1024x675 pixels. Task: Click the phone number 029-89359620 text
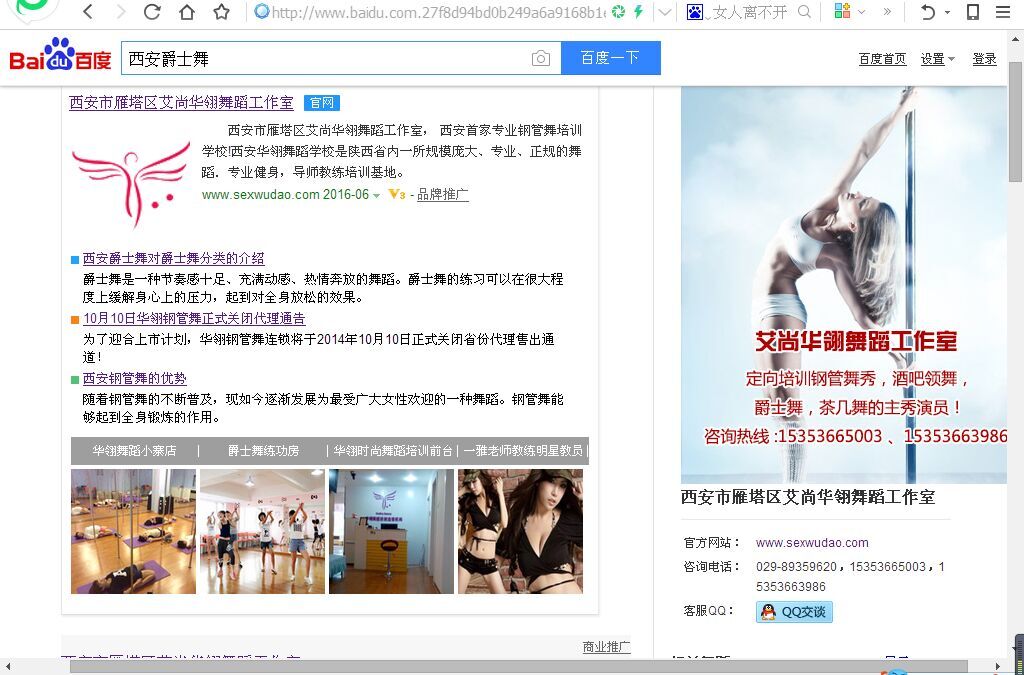click(x=796, y=567)
